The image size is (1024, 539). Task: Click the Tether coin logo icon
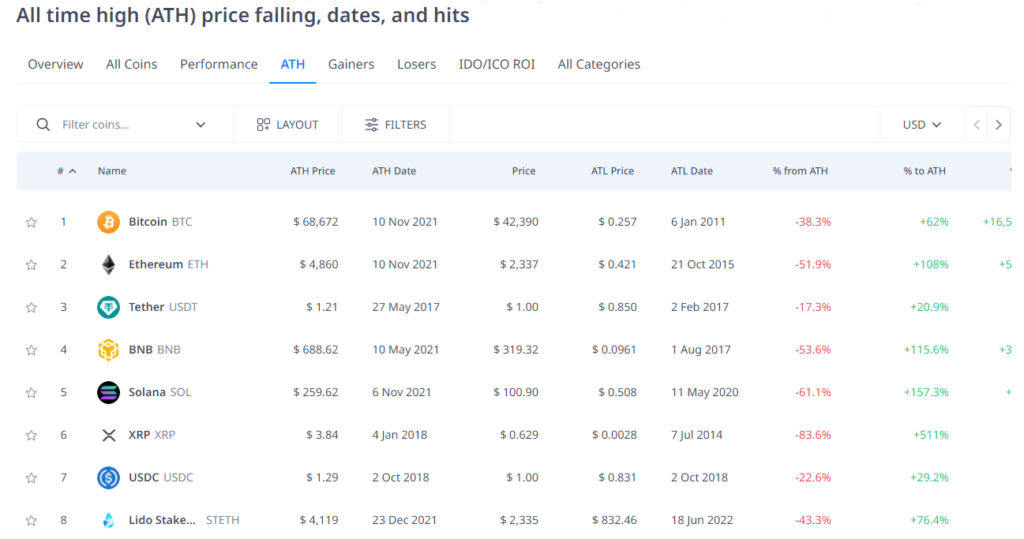[108, 307]
